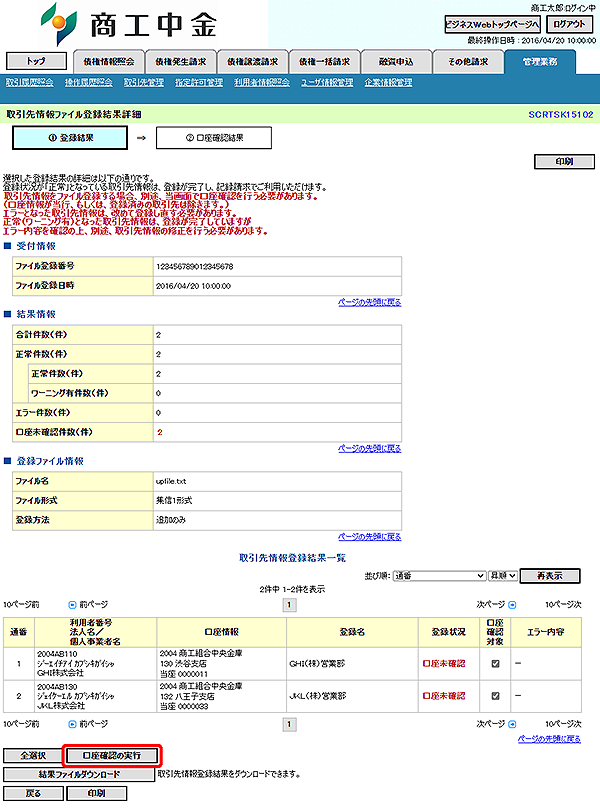Open 指定許可管理 submenu link
This screenshot has height=809, width=600.
199,83
